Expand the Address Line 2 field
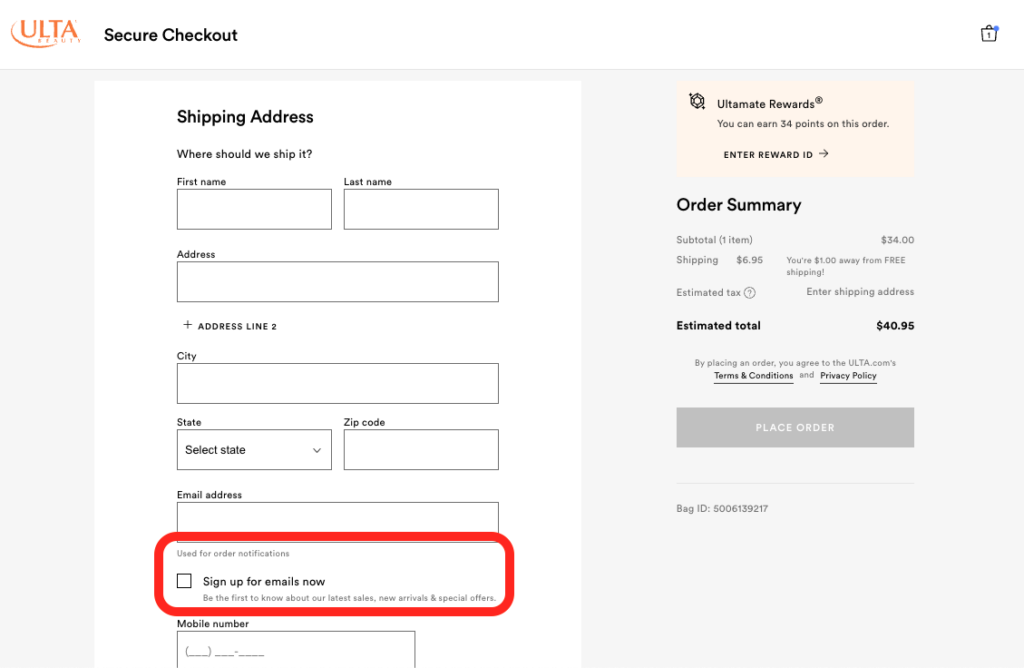 tap(237, 326)
